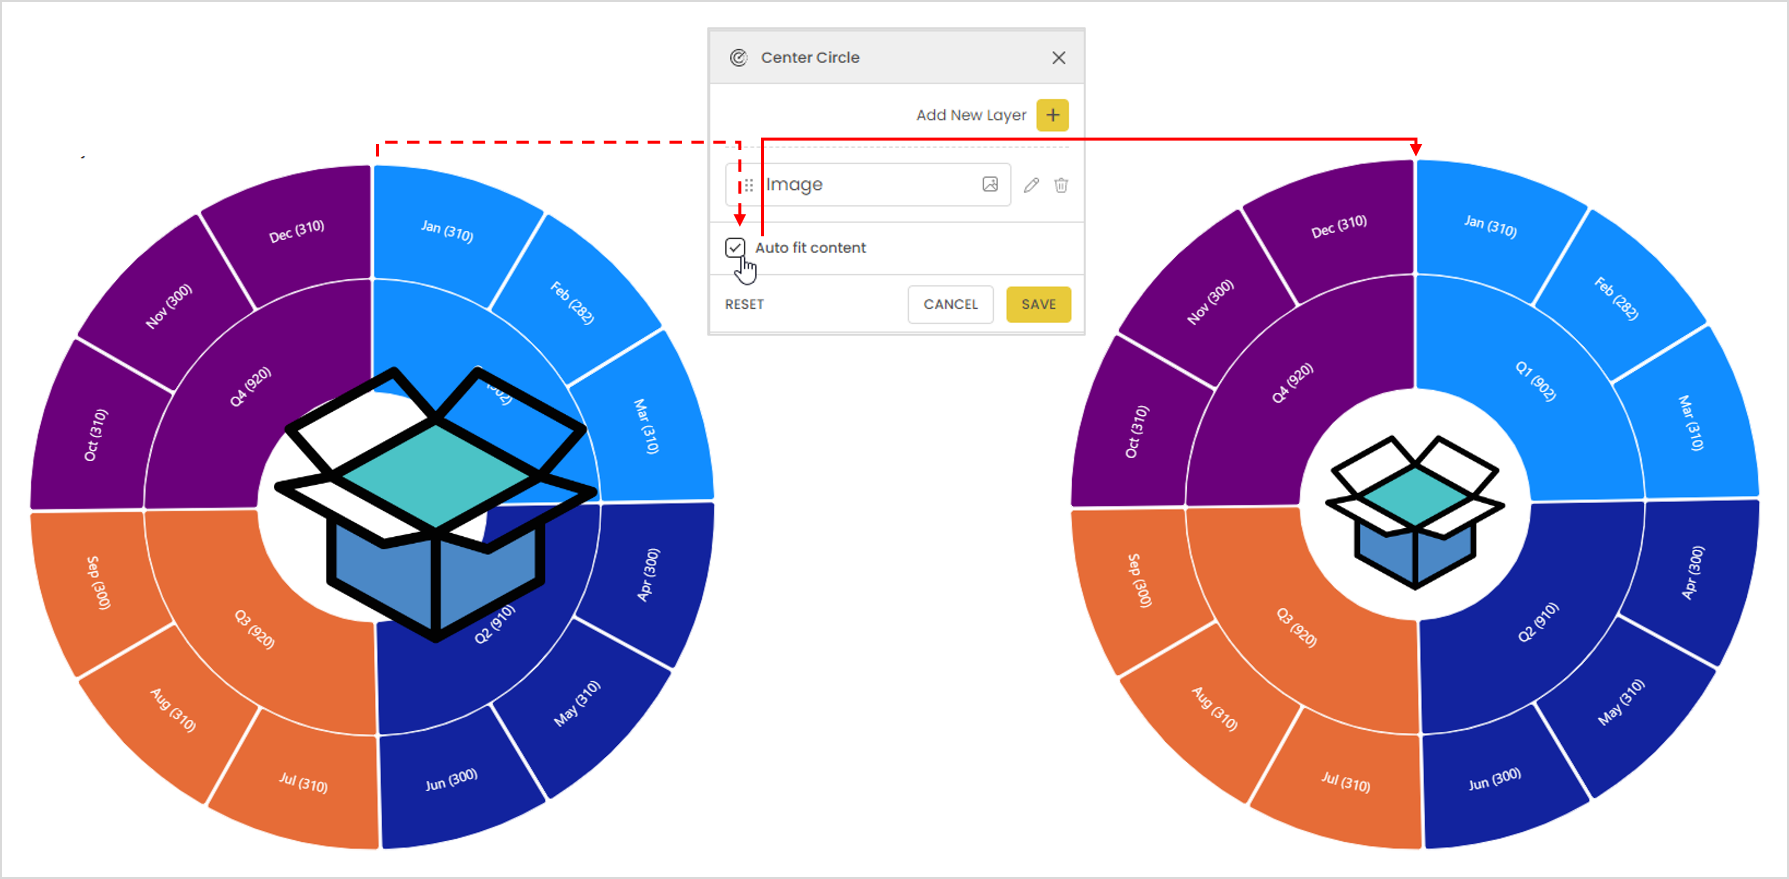This screenshot has width=1789, height=879.
Task: Click the Image layer name field
Action: point(868,185)
